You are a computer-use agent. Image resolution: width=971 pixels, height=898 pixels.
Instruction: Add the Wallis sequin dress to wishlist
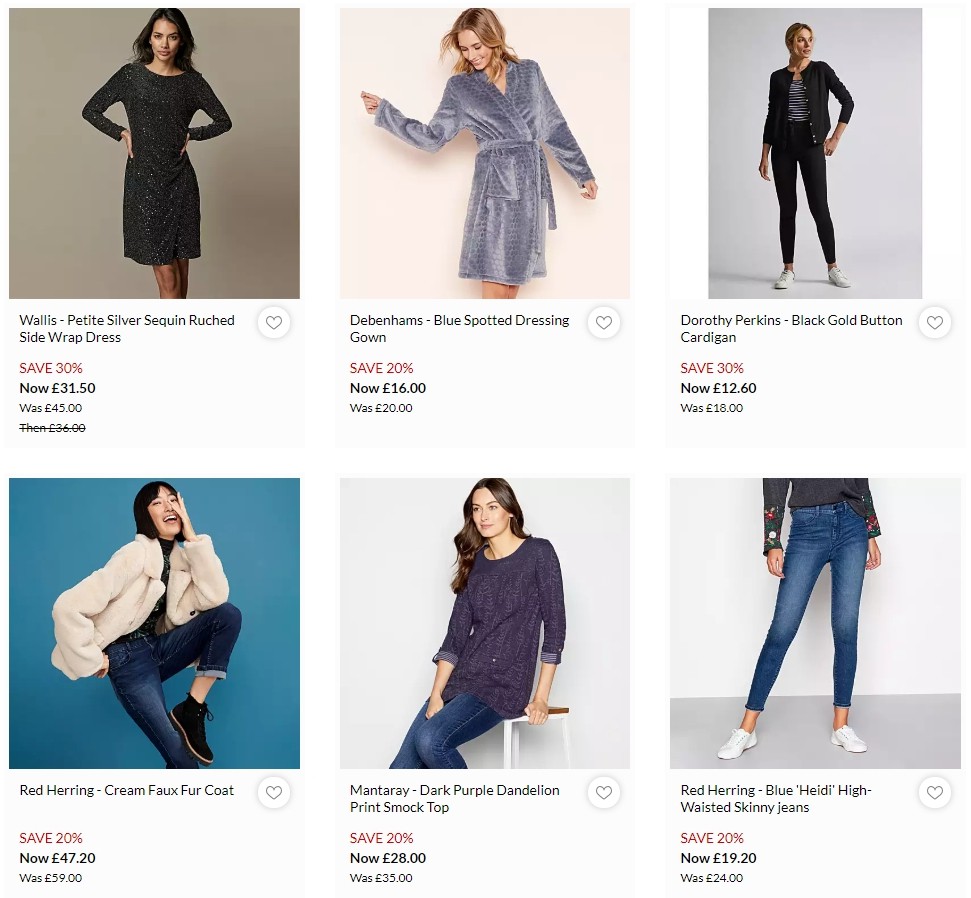click(x=274, y=323)
